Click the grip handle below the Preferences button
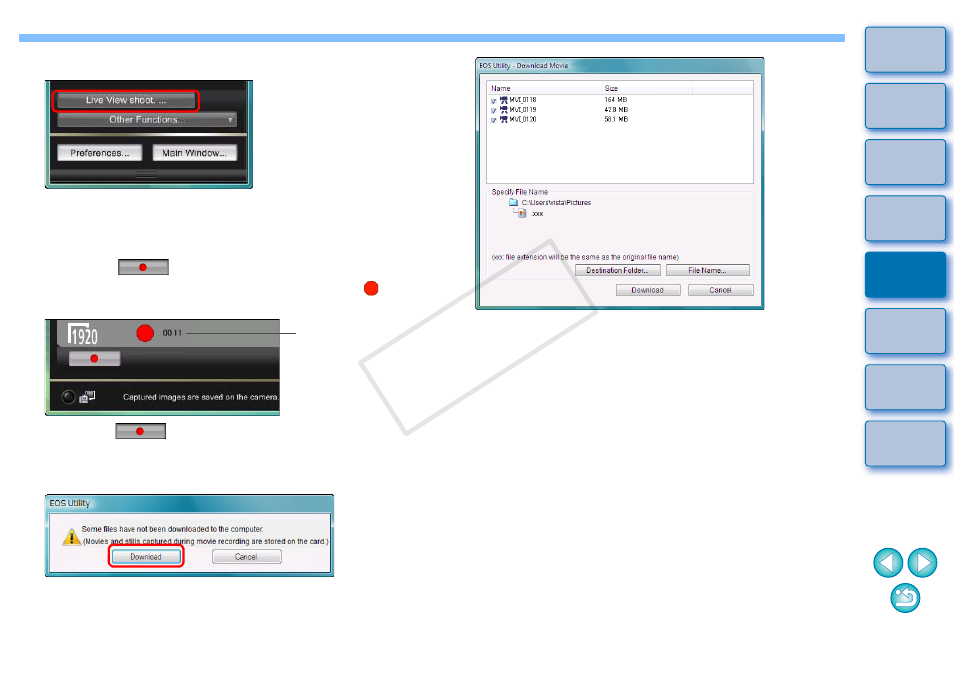This screenshot has width=954, height=674. click(146, 175)
